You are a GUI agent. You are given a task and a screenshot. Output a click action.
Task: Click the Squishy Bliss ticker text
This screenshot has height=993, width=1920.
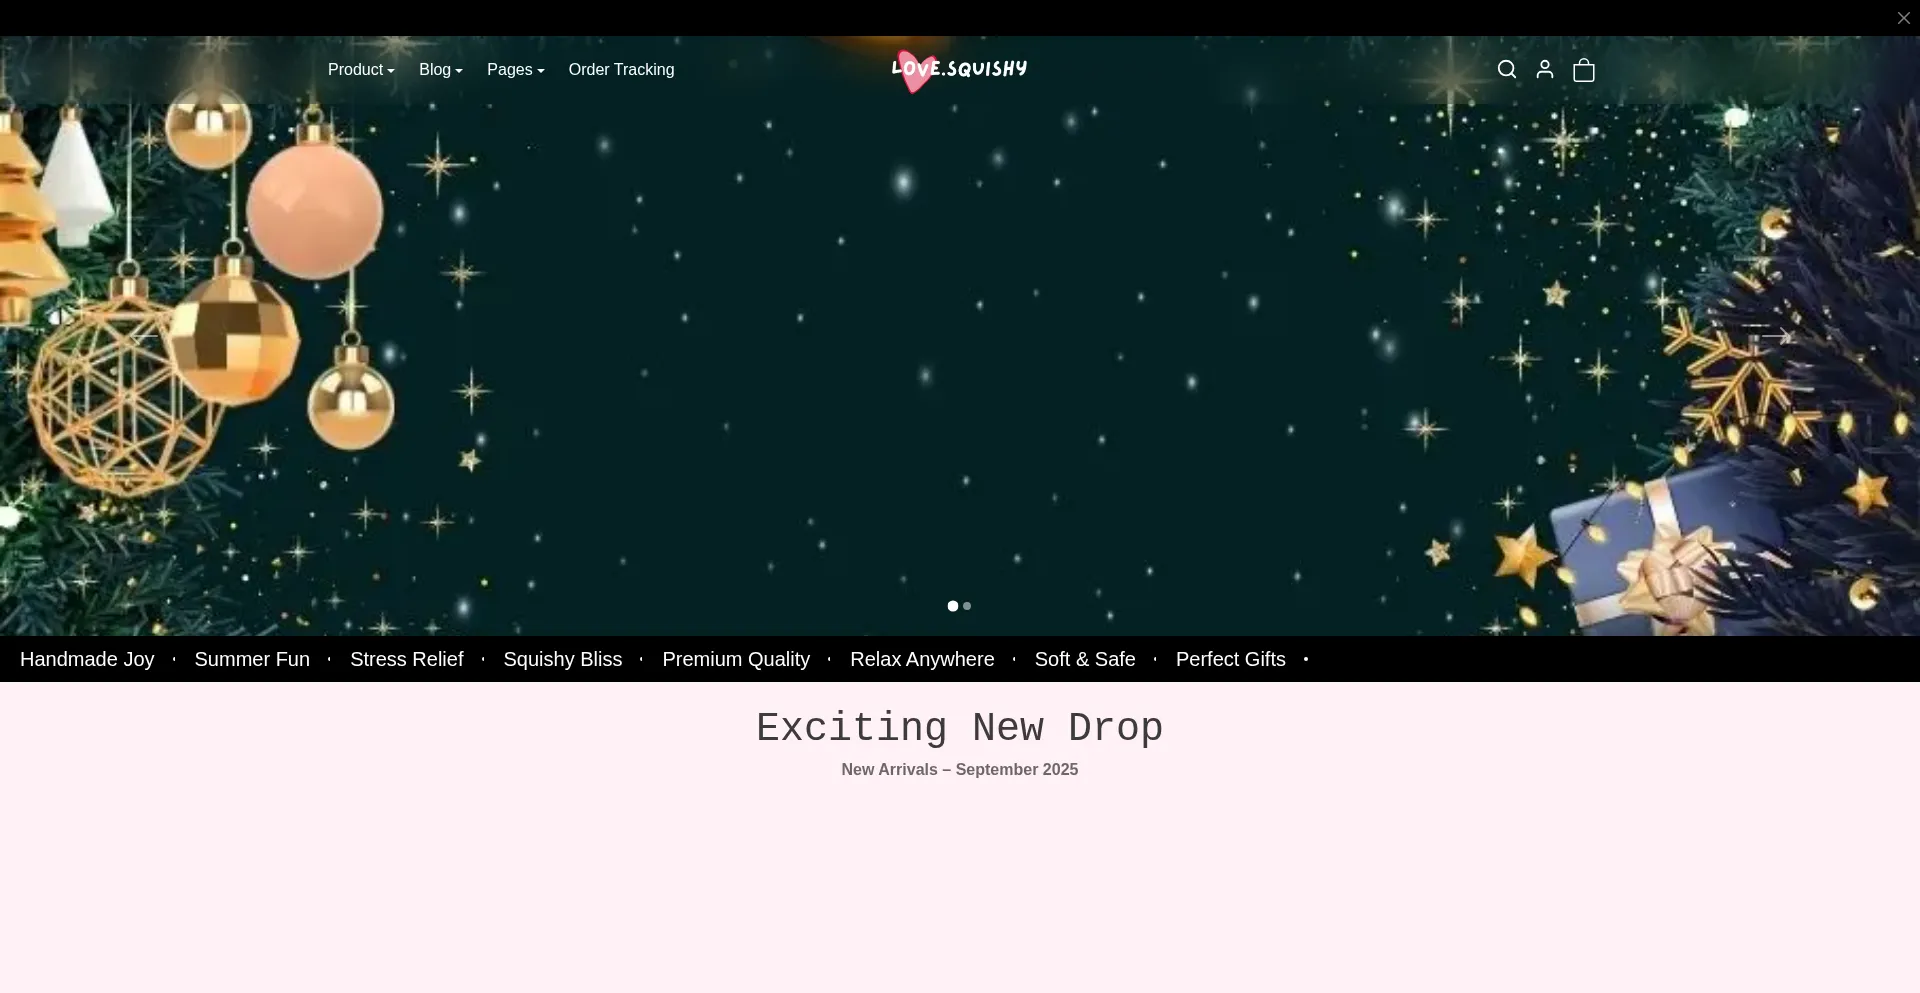pos(562,660)
